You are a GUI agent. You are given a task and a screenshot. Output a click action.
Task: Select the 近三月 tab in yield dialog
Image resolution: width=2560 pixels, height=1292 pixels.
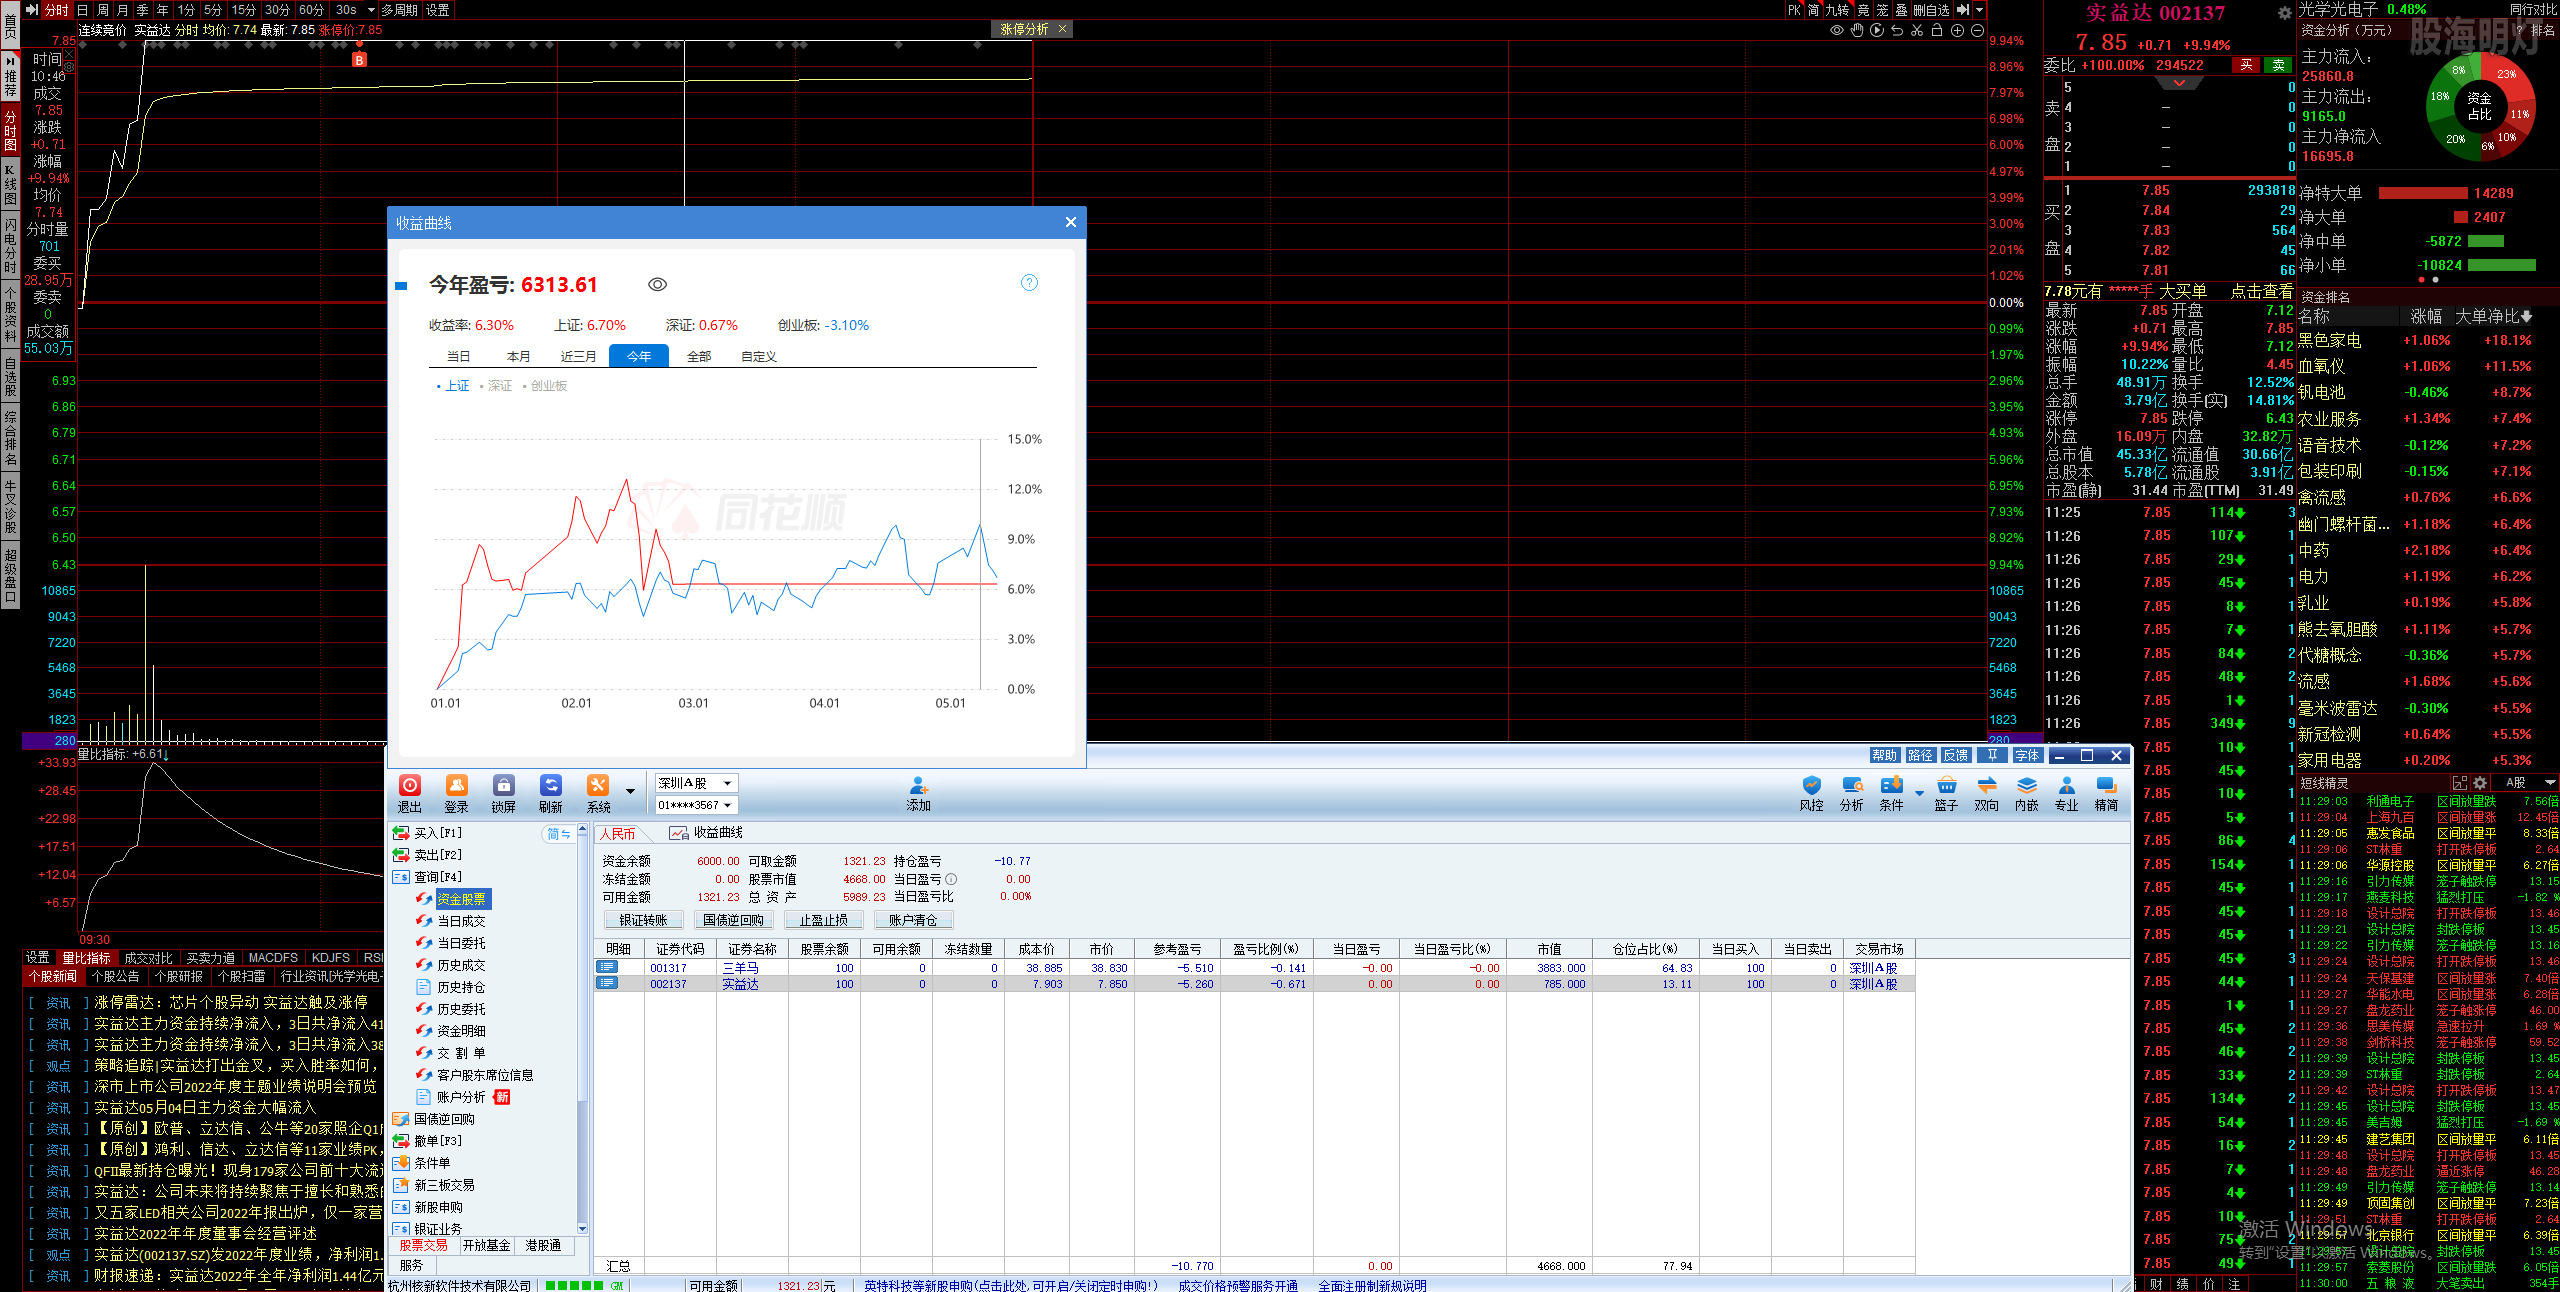pyautogui.click(x=579, y=356)
